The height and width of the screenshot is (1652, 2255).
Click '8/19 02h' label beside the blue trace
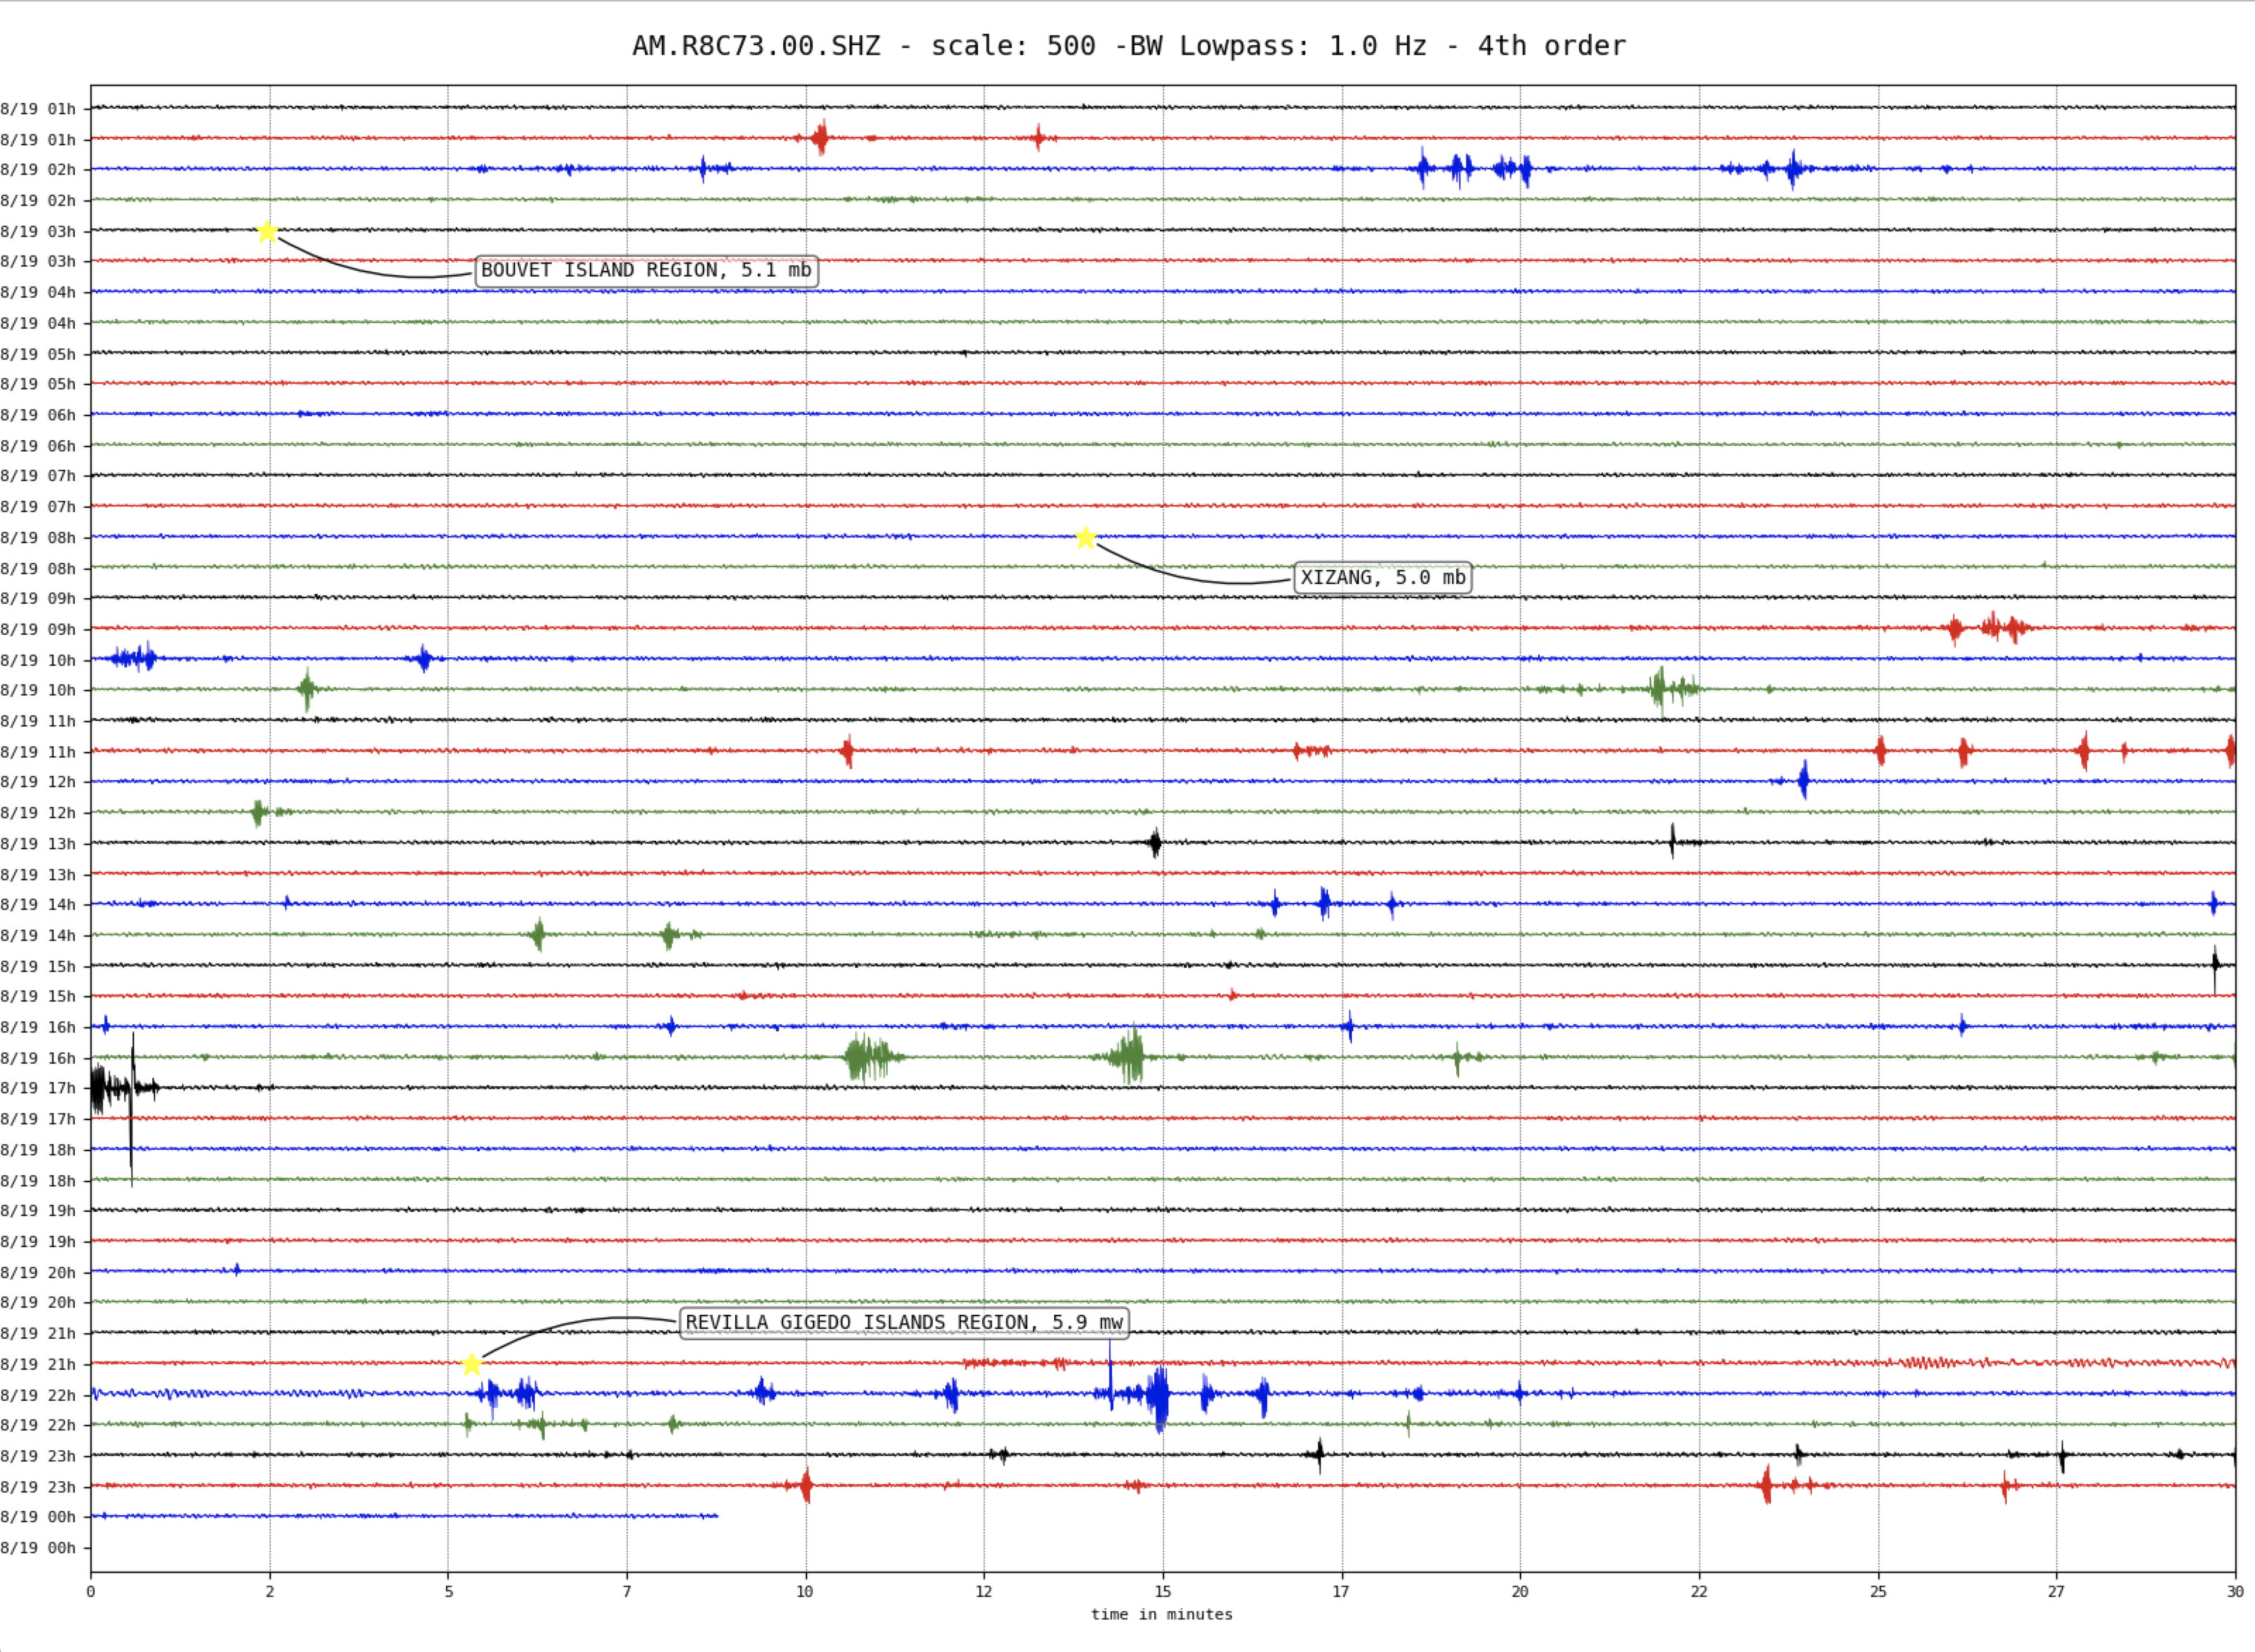click(x=38, y=170)
